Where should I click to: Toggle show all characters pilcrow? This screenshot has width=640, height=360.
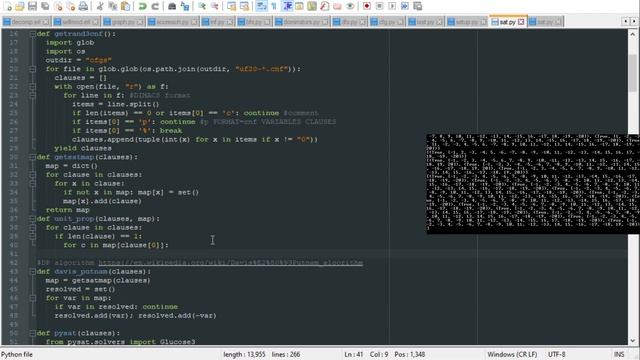point(273,6)
